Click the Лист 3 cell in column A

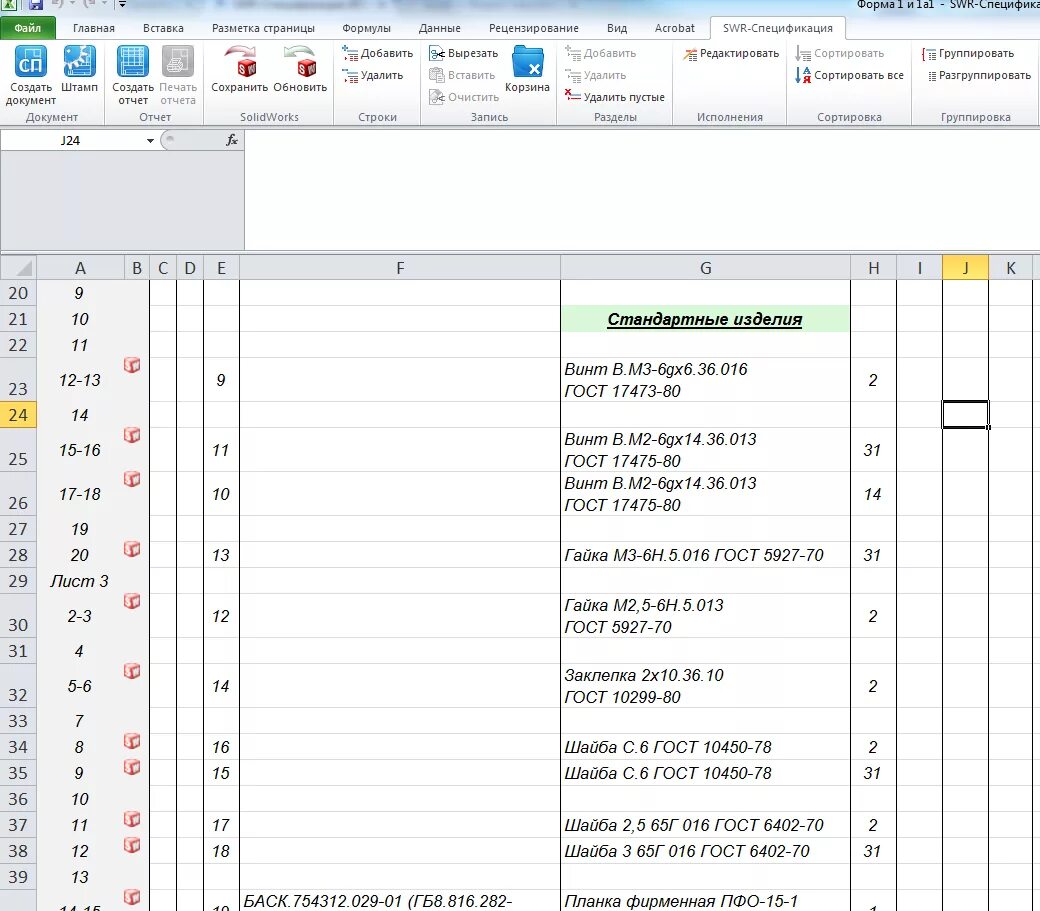coord(80,581)
